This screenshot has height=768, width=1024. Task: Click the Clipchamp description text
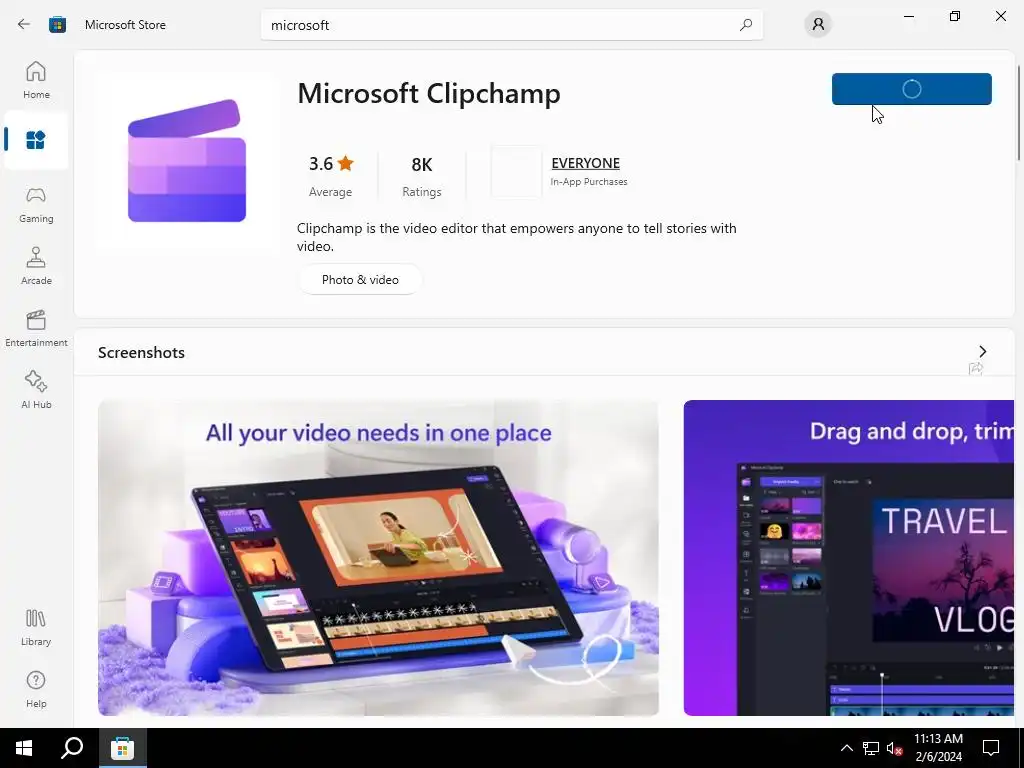click(x=517, y=237)
